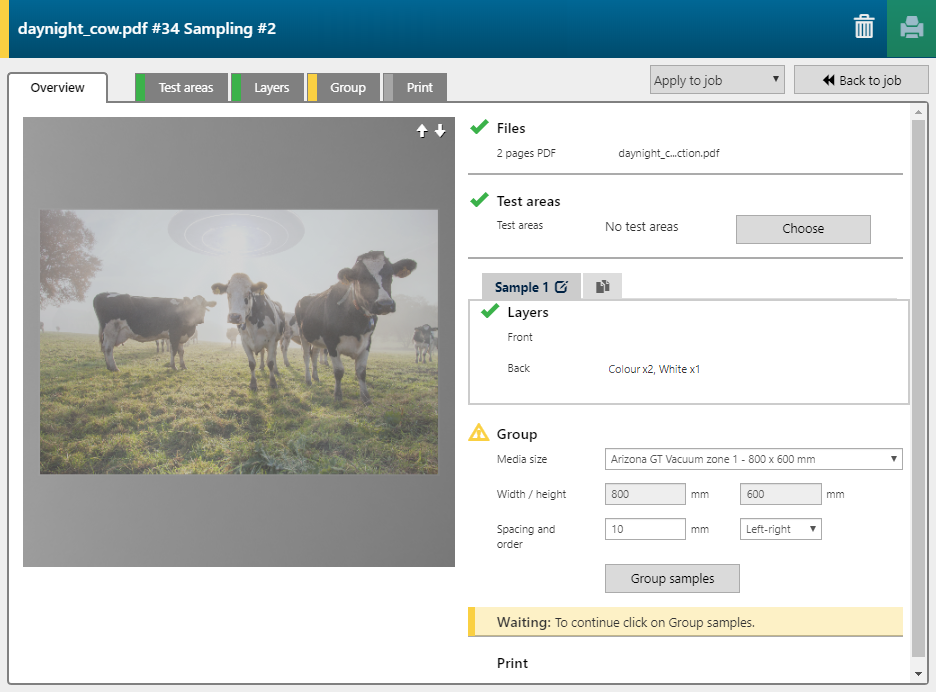Move preview down with the down arrow
Image resolution: width=936 pixels, height=692 pixels.
point(440,131)
